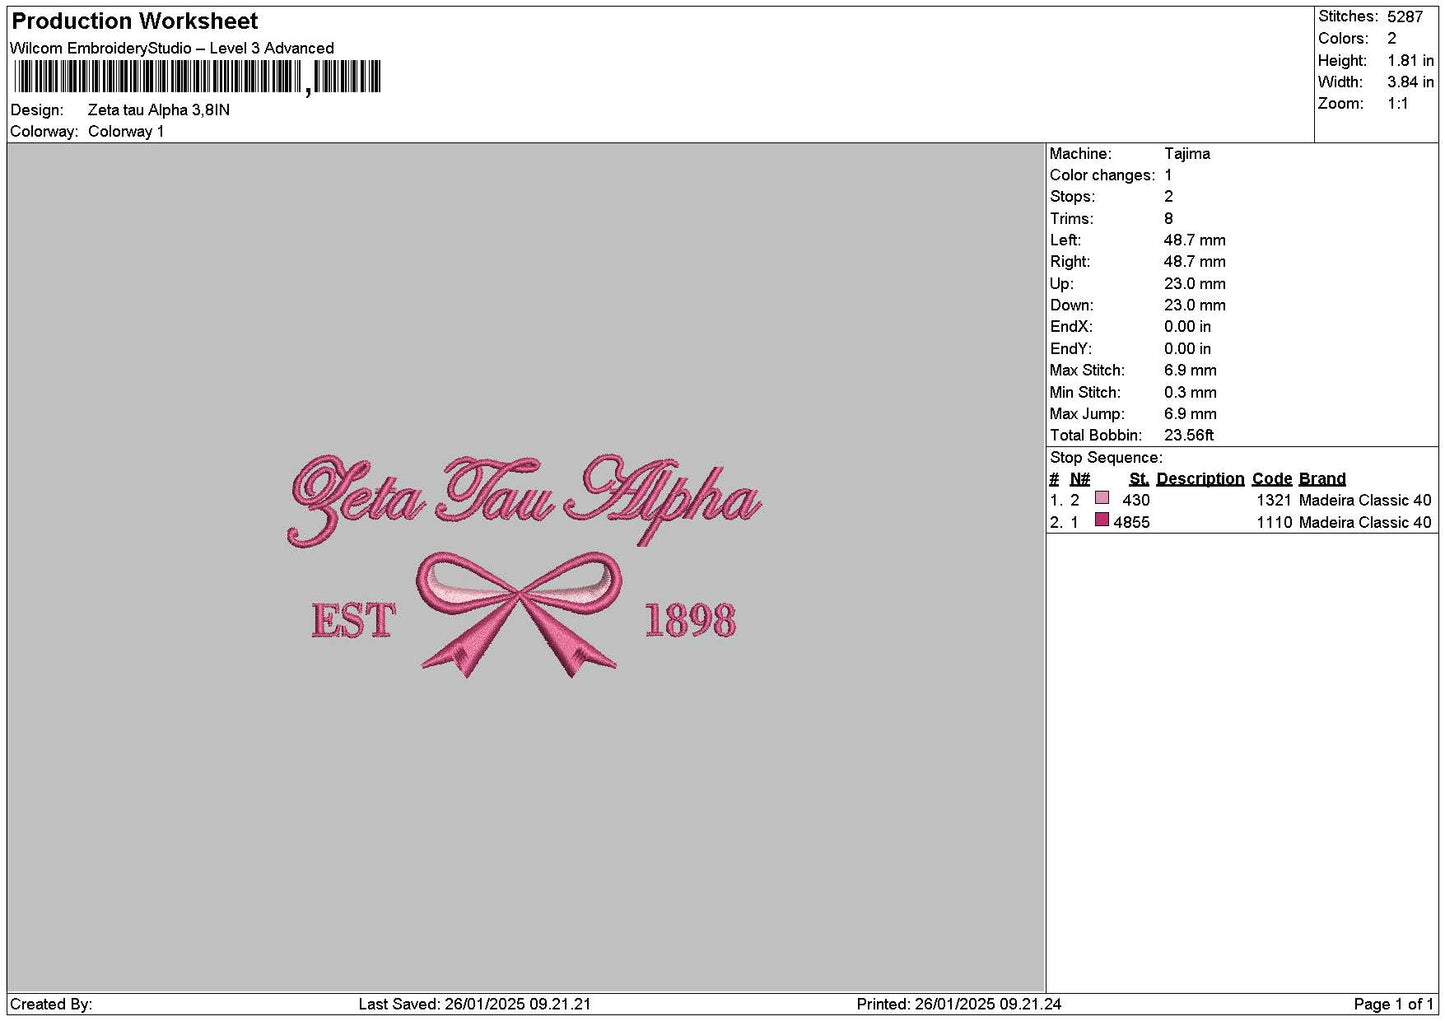Viewport: 1445px width, 1021px height.
Task: Click the Colors value 2
Action: pyautogui.click(x=1392, y=38)
